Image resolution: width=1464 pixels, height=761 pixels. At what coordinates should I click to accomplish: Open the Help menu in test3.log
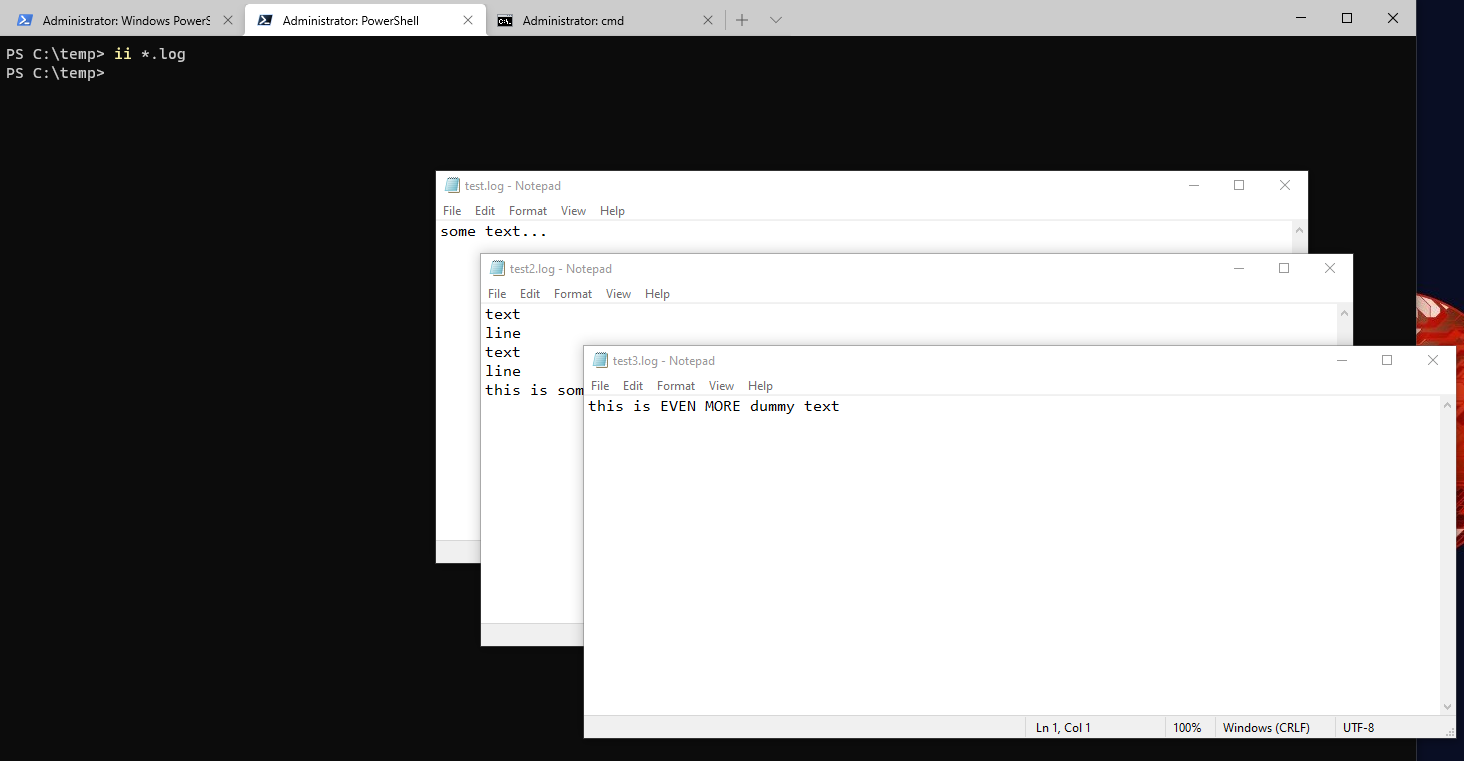[x=760, y=385]
